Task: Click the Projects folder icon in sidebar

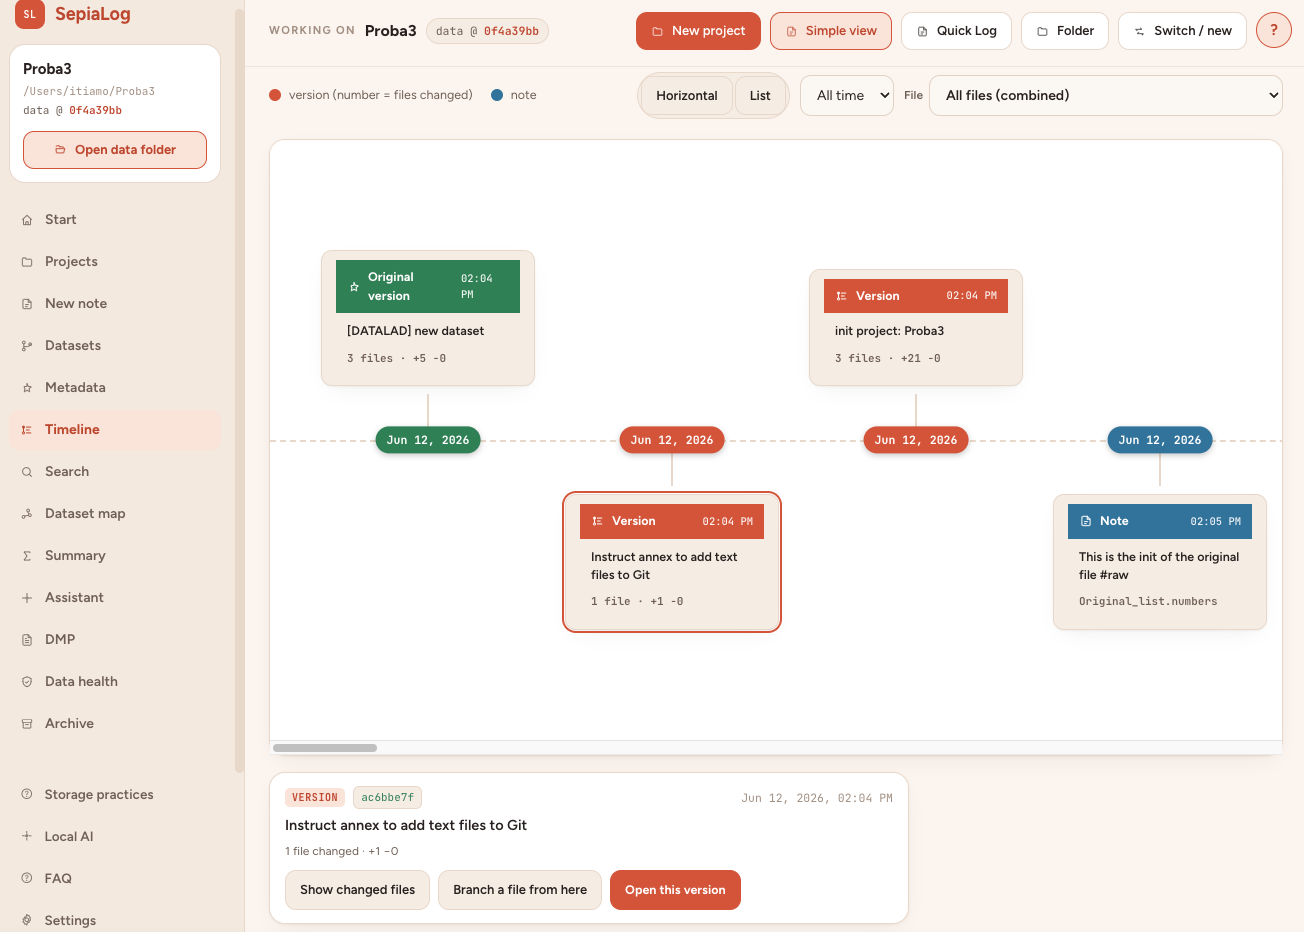Action: coord(27,262)
